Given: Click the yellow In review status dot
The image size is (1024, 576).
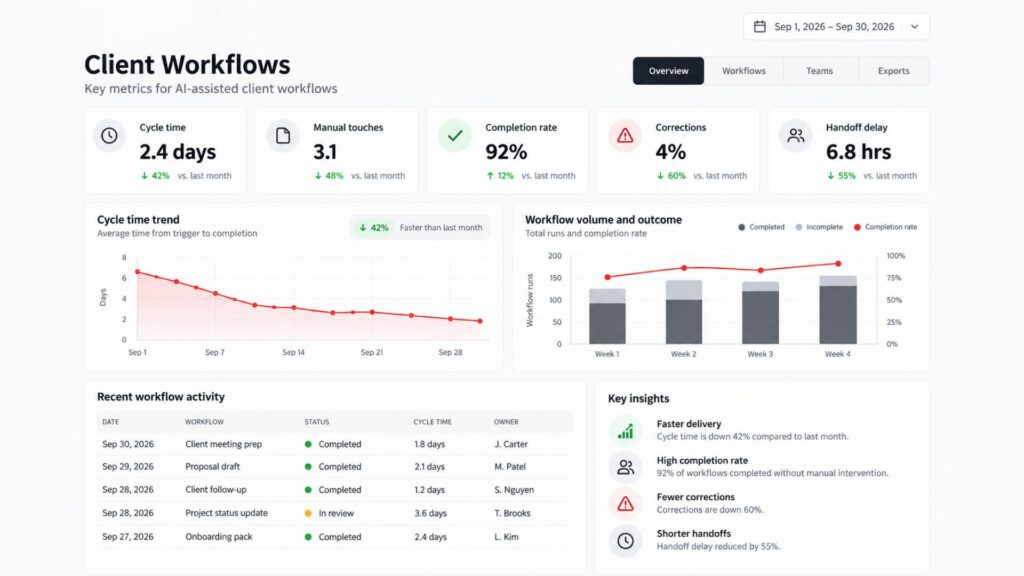Looking at the screenshot, I should pyautogui.click(x=308, y=513).
